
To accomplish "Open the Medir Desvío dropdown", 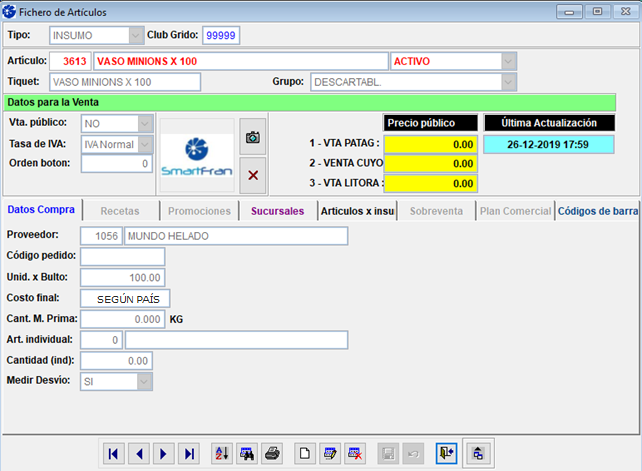I will [145, 381].
